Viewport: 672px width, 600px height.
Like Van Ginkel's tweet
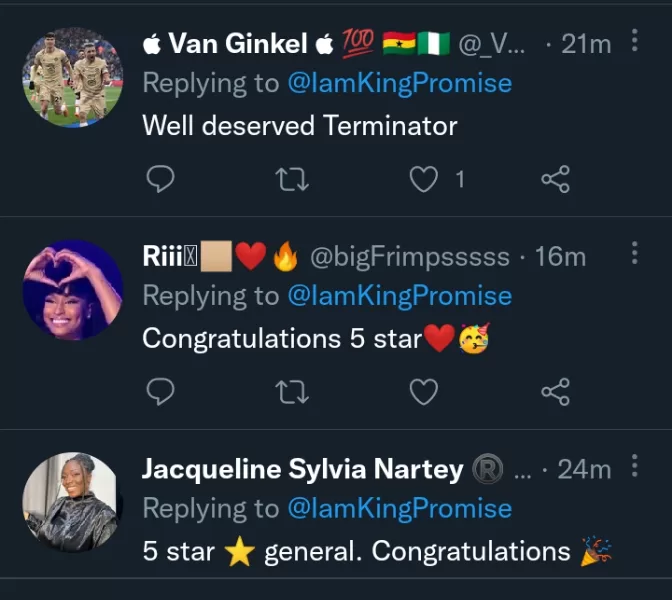click(x=425, y=179)
